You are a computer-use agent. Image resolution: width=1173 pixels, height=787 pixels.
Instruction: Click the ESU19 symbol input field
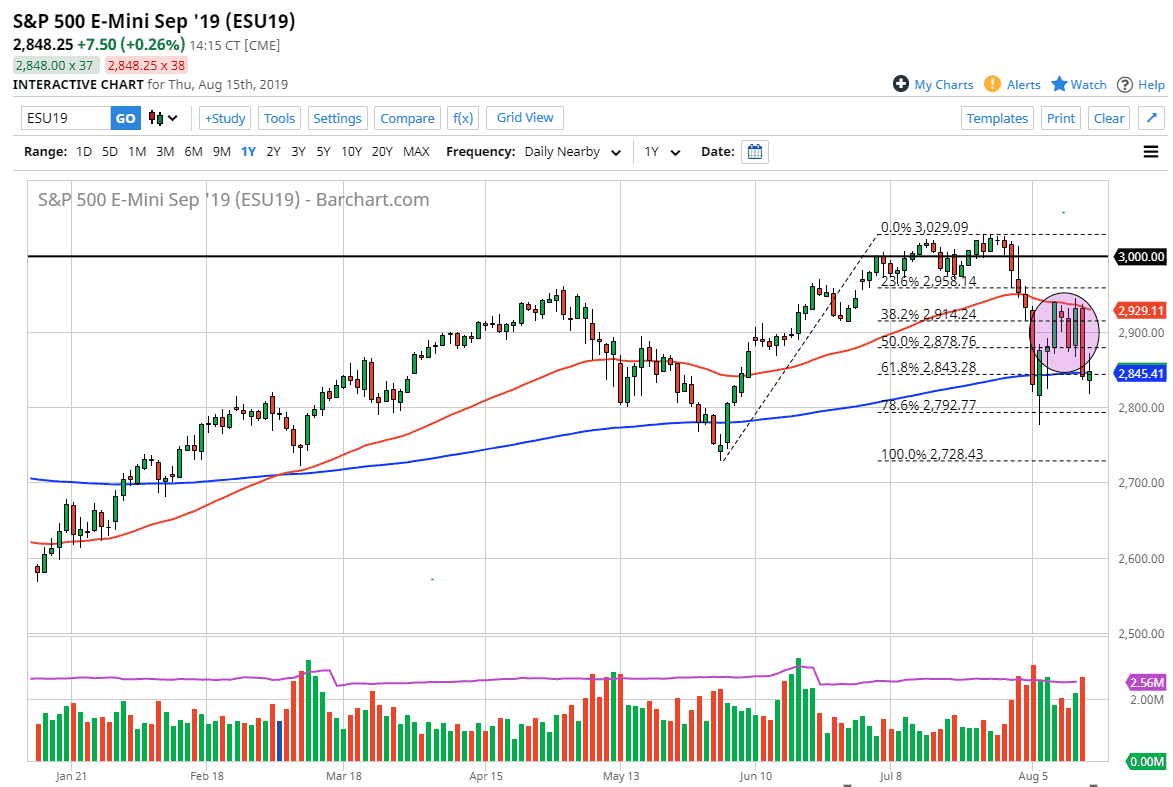point(65,117)
